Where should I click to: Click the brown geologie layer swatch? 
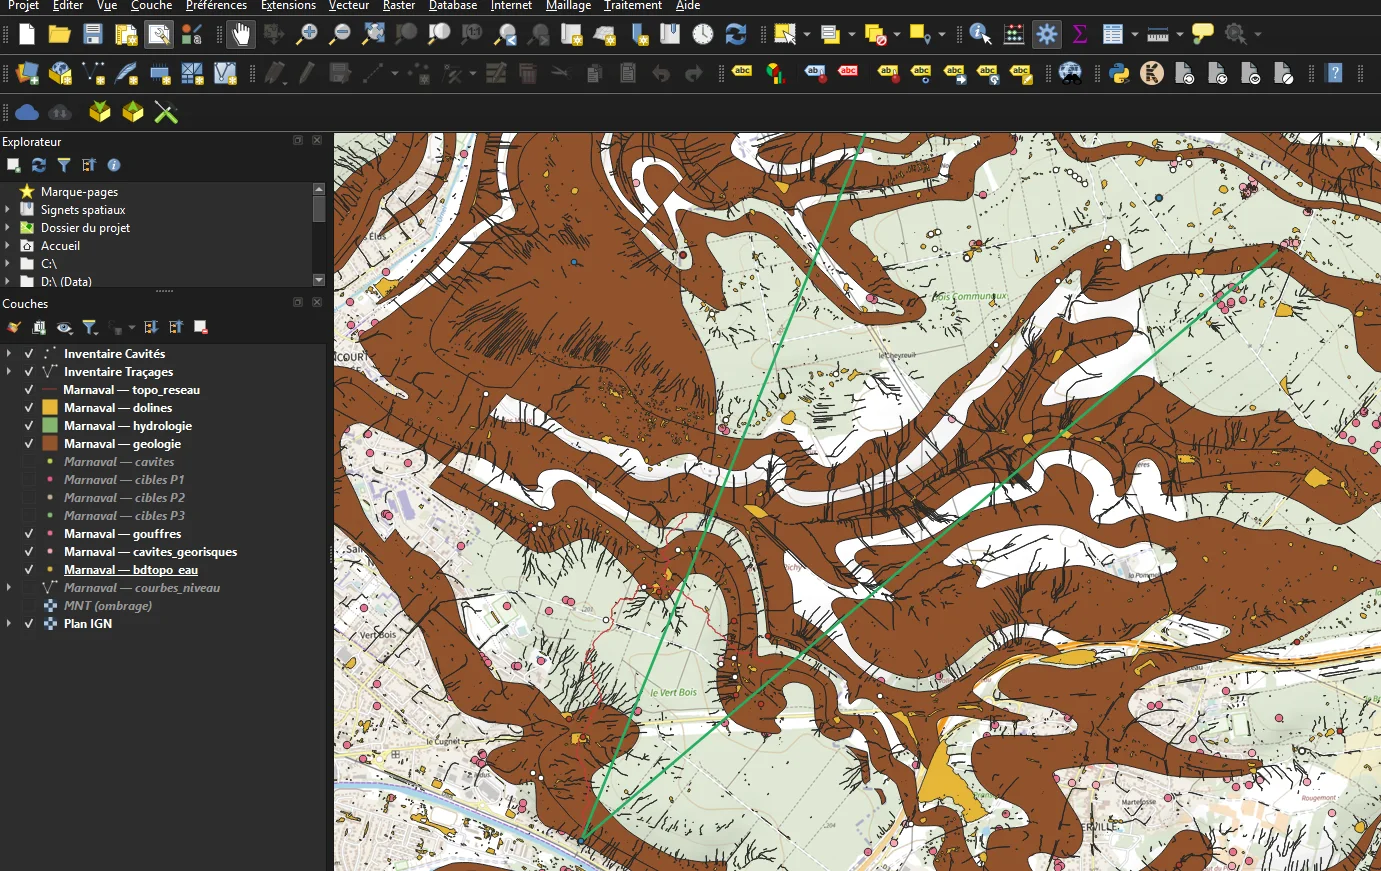50,444
